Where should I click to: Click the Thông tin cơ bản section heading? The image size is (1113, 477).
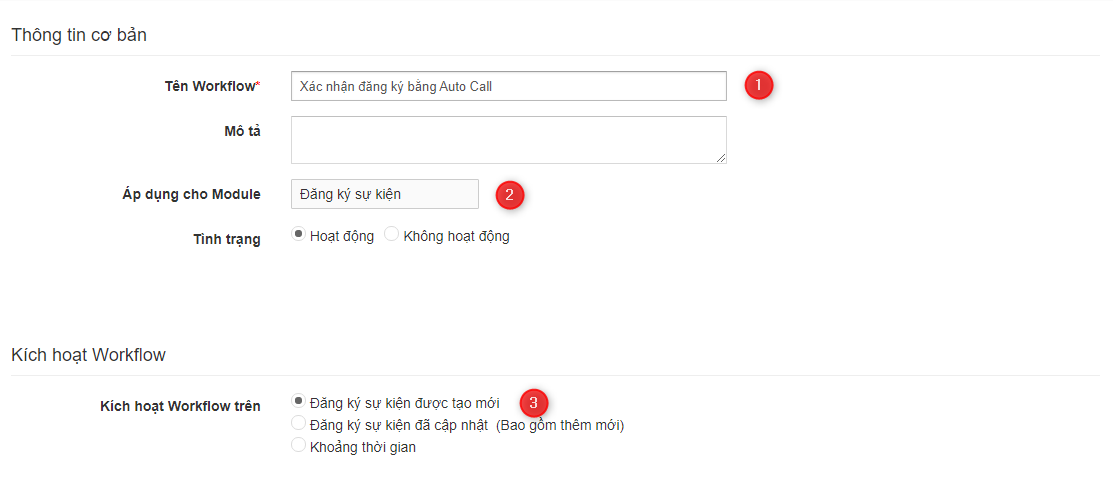click(x=80, y=35)
